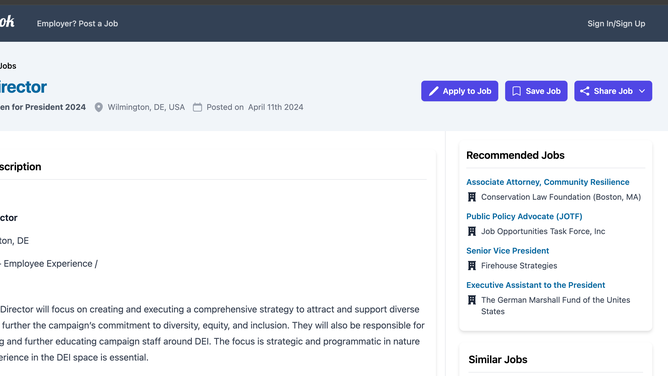Click the pencil icon on Apply to Job
The height and width of the screenshot is (376, 668).
pyautogui.click(x=433, y=91)
